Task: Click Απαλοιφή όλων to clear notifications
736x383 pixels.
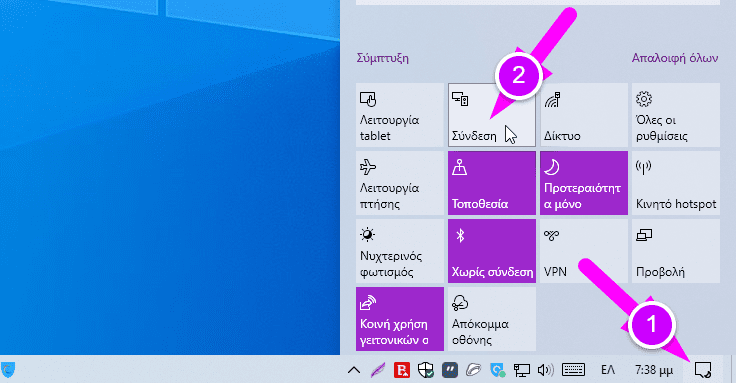Action: pos(675,58)
